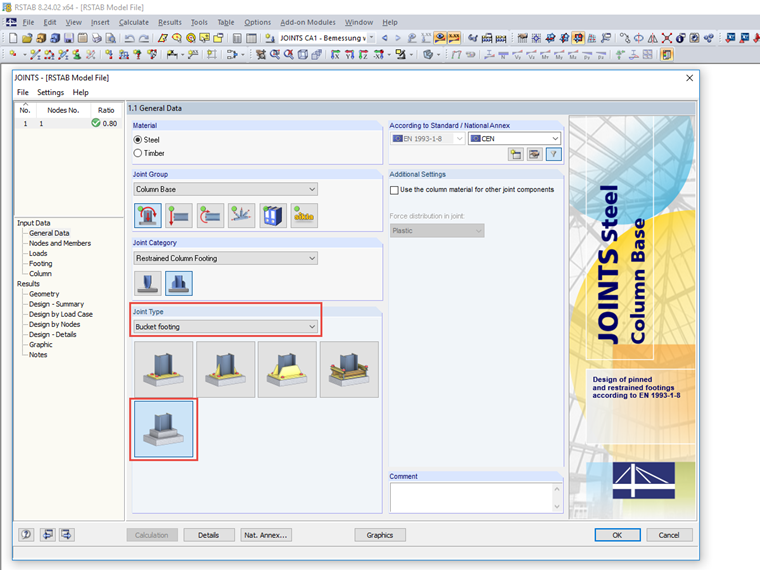Open the Calculate menu in RSTAB
Screen dimensions: 760x570
pyautogui.click(x=134, y=22)
